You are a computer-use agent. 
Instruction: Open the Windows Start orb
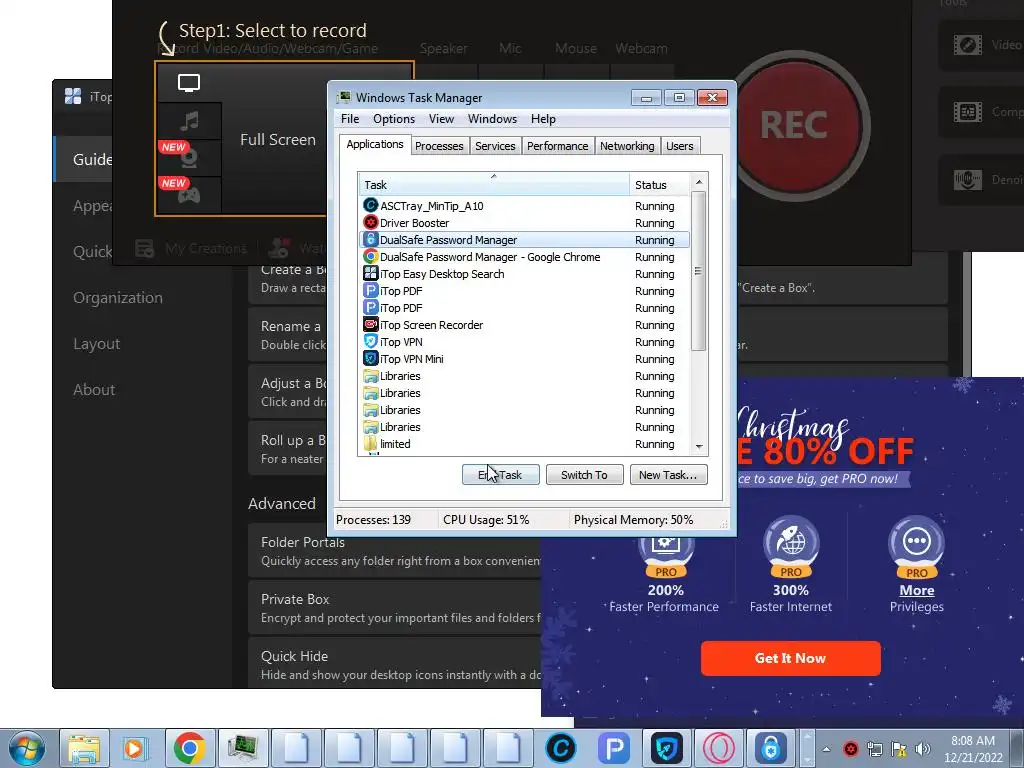point(27,748)
